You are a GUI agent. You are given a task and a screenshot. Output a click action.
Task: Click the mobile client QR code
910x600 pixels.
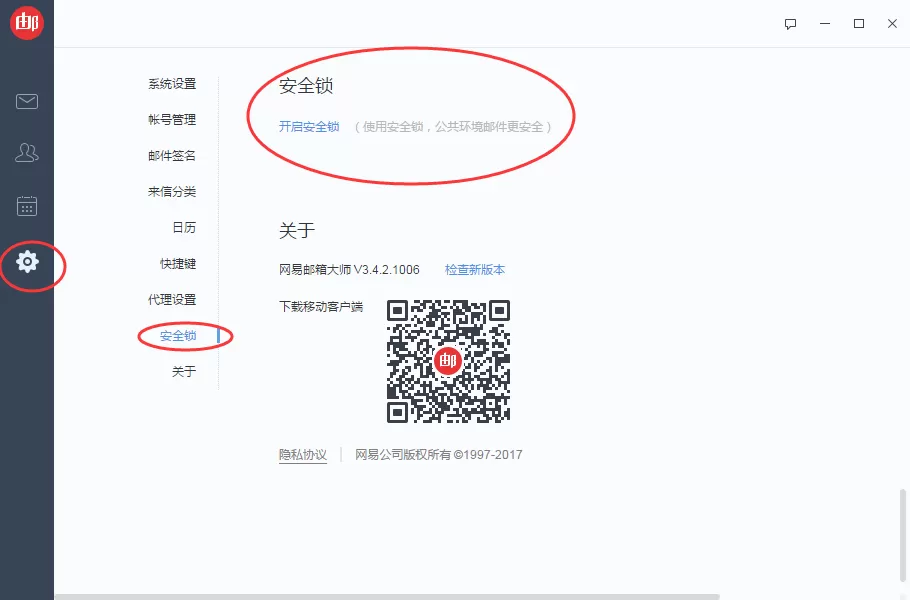(x=448, y=361)
